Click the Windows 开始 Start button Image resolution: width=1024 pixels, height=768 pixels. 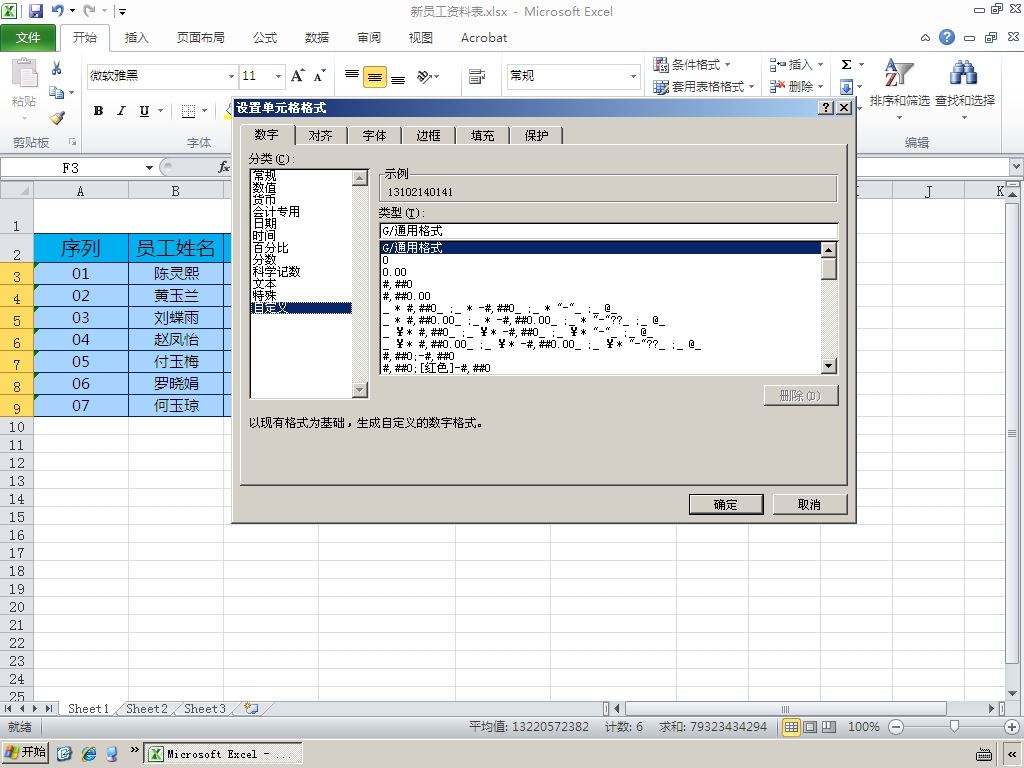(x=25, y=753)
